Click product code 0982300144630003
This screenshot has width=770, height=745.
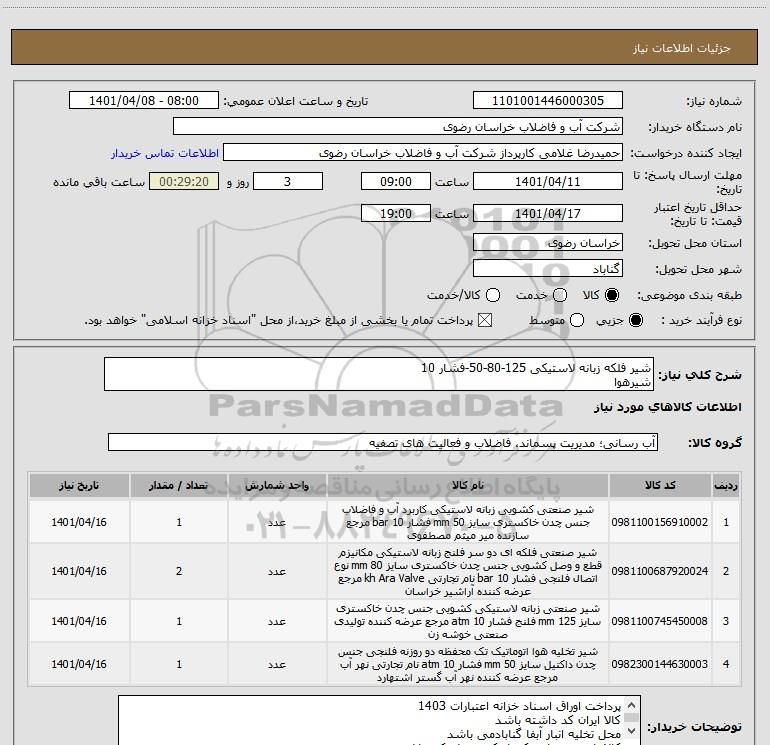[x=660, y=664]
